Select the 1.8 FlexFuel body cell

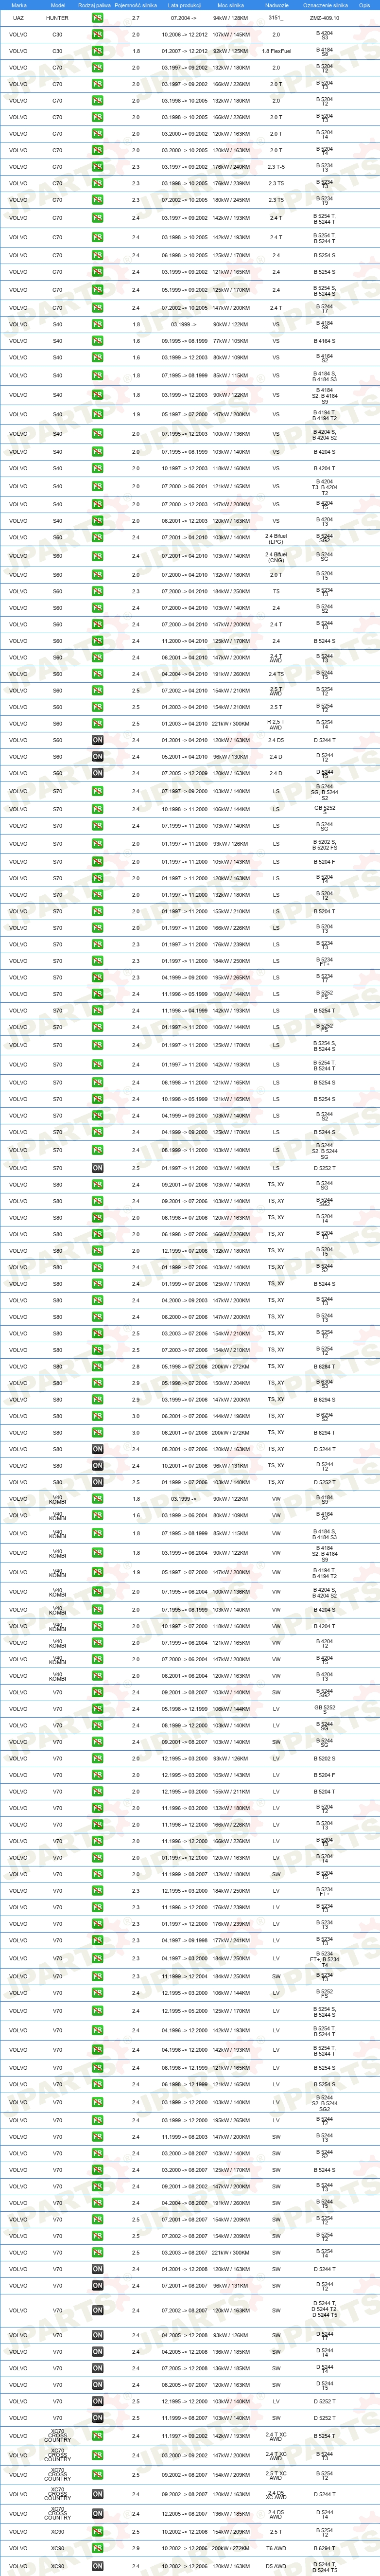click(277, 51)
